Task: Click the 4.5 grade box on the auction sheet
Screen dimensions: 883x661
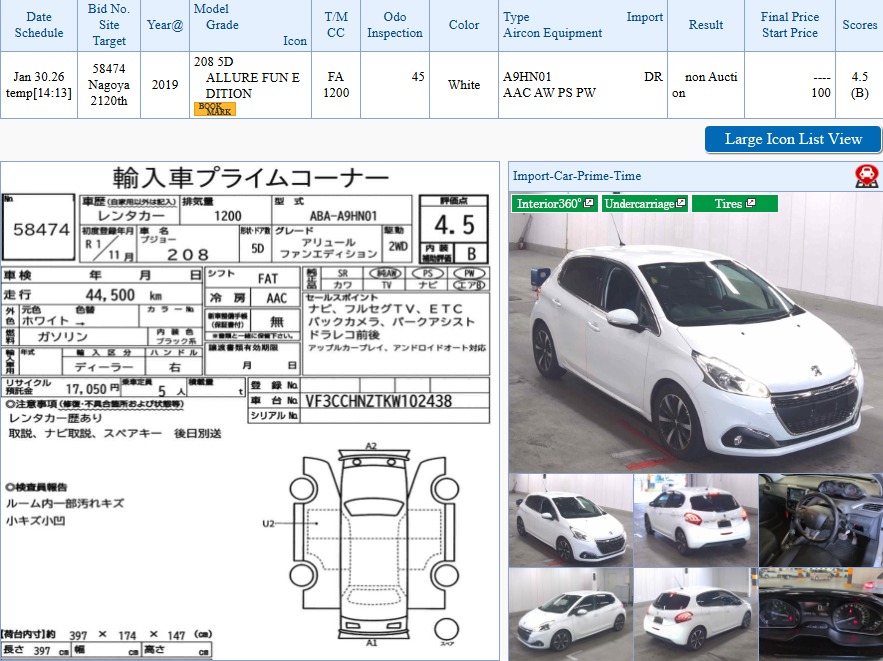Action: point(454,225)
